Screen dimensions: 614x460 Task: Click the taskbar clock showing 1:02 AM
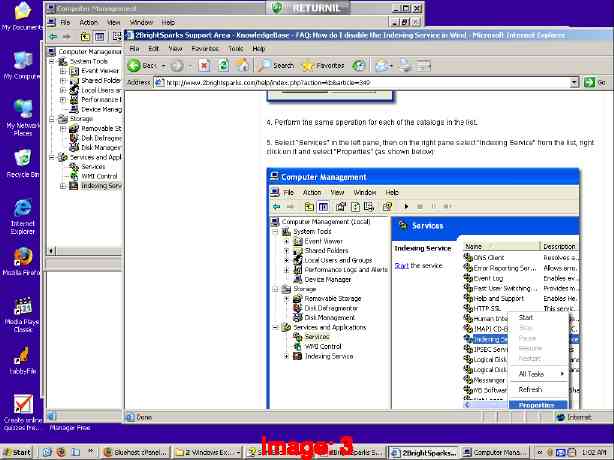click(594, 452)
